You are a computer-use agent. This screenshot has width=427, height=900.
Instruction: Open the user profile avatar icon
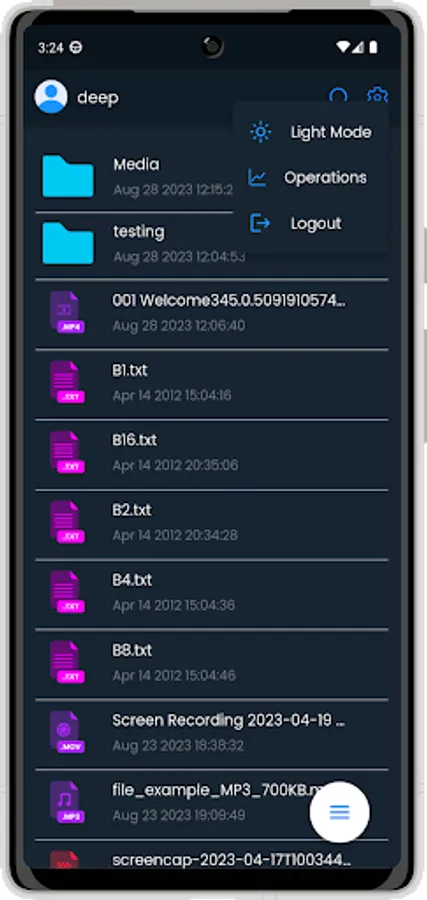pyautogui.click(x=51, y=96)
